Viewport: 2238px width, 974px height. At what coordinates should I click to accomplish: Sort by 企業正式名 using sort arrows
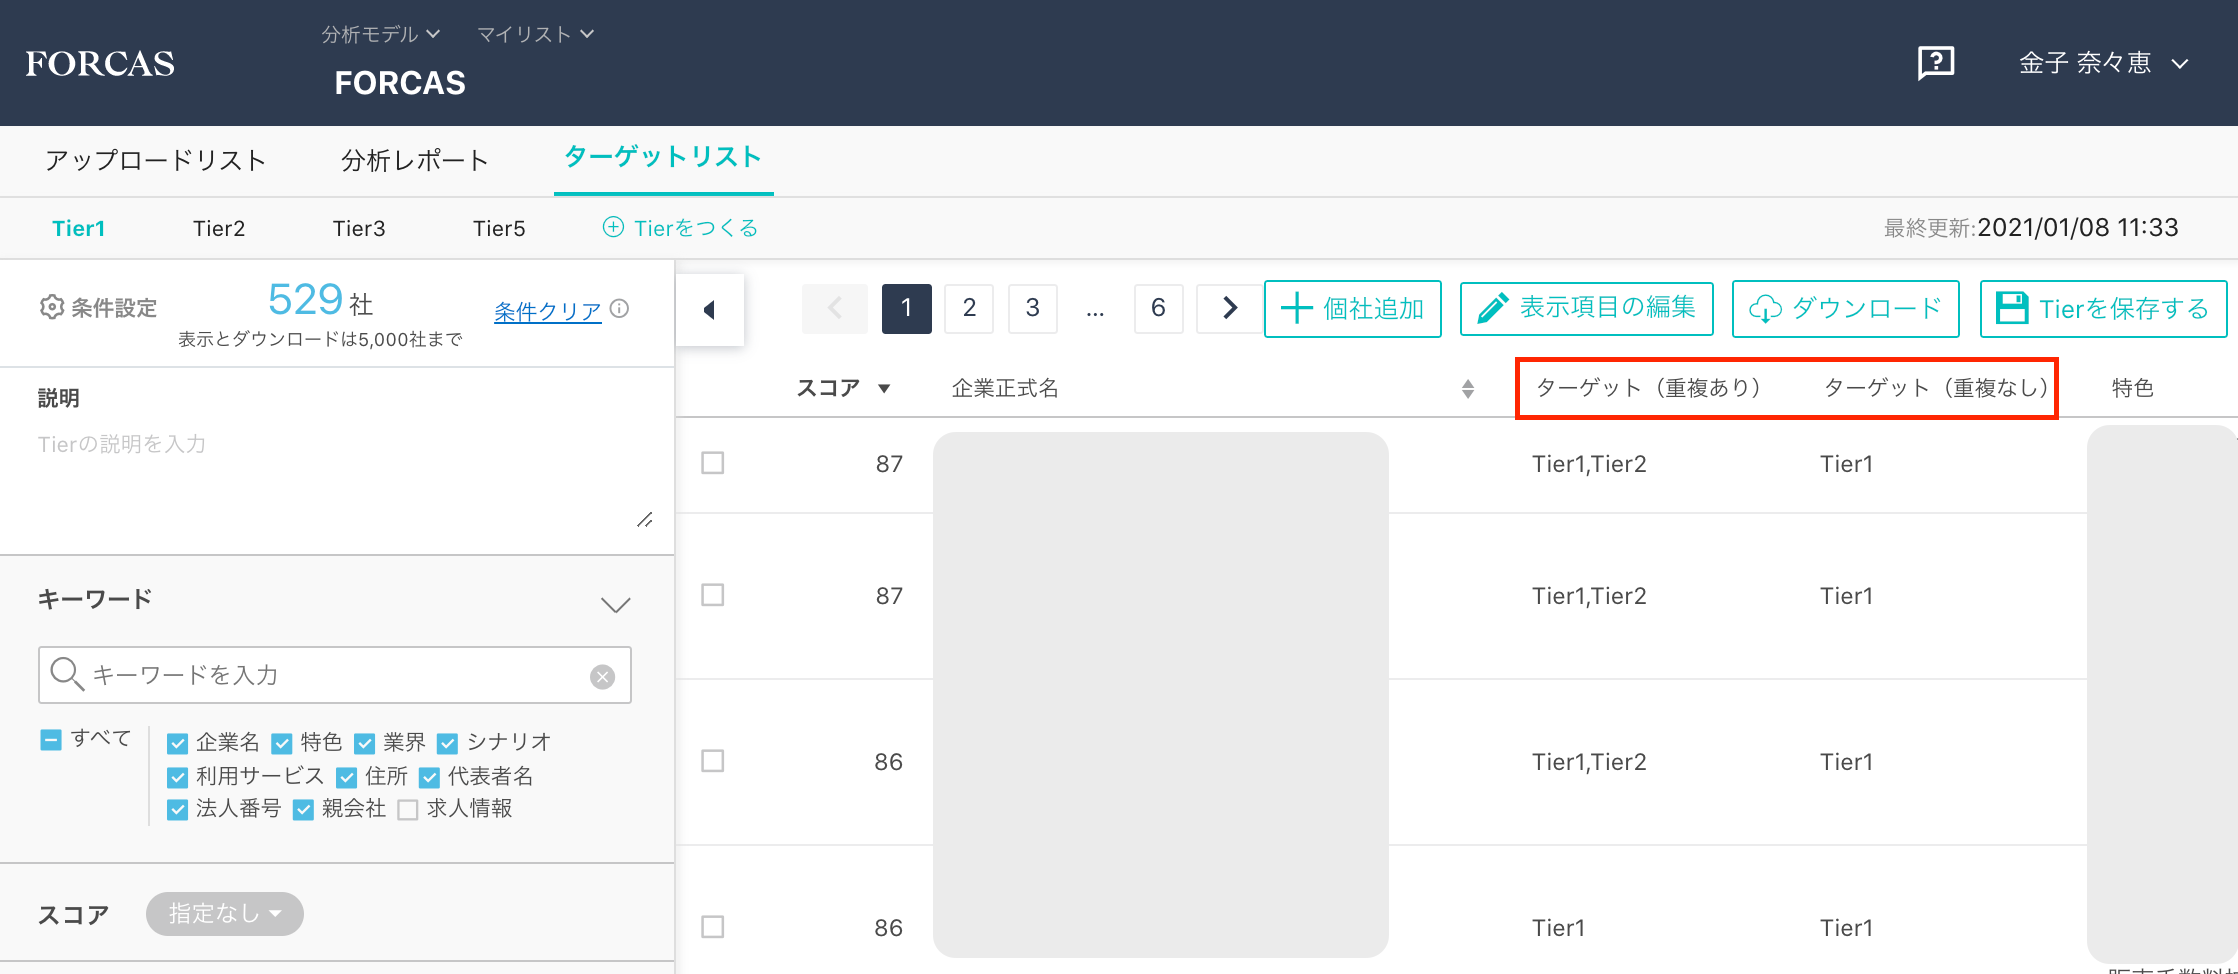point(1467,389)
